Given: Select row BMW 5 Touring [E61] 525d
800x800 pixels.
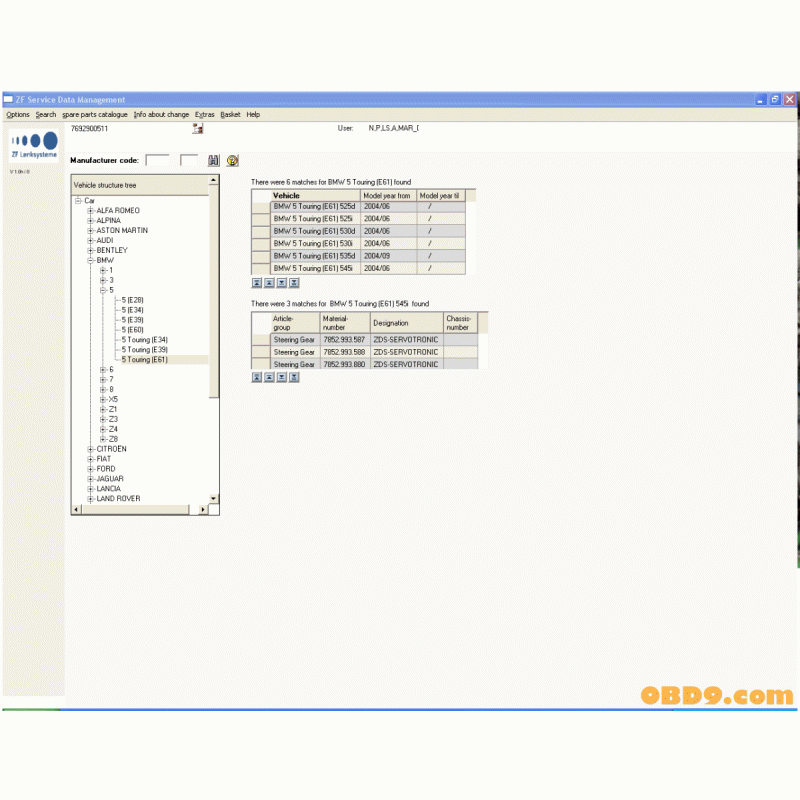Looking at the screenshot, I should pyautogui.click(x=358, y=207).
